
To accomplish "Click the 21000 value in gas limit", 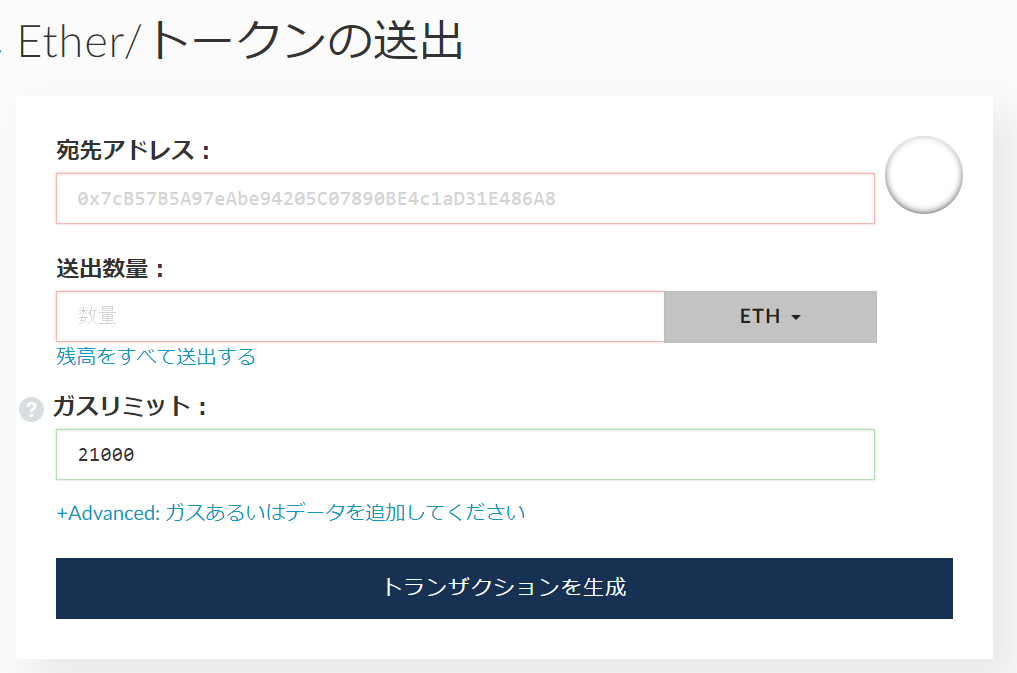I will click(106, 455).
